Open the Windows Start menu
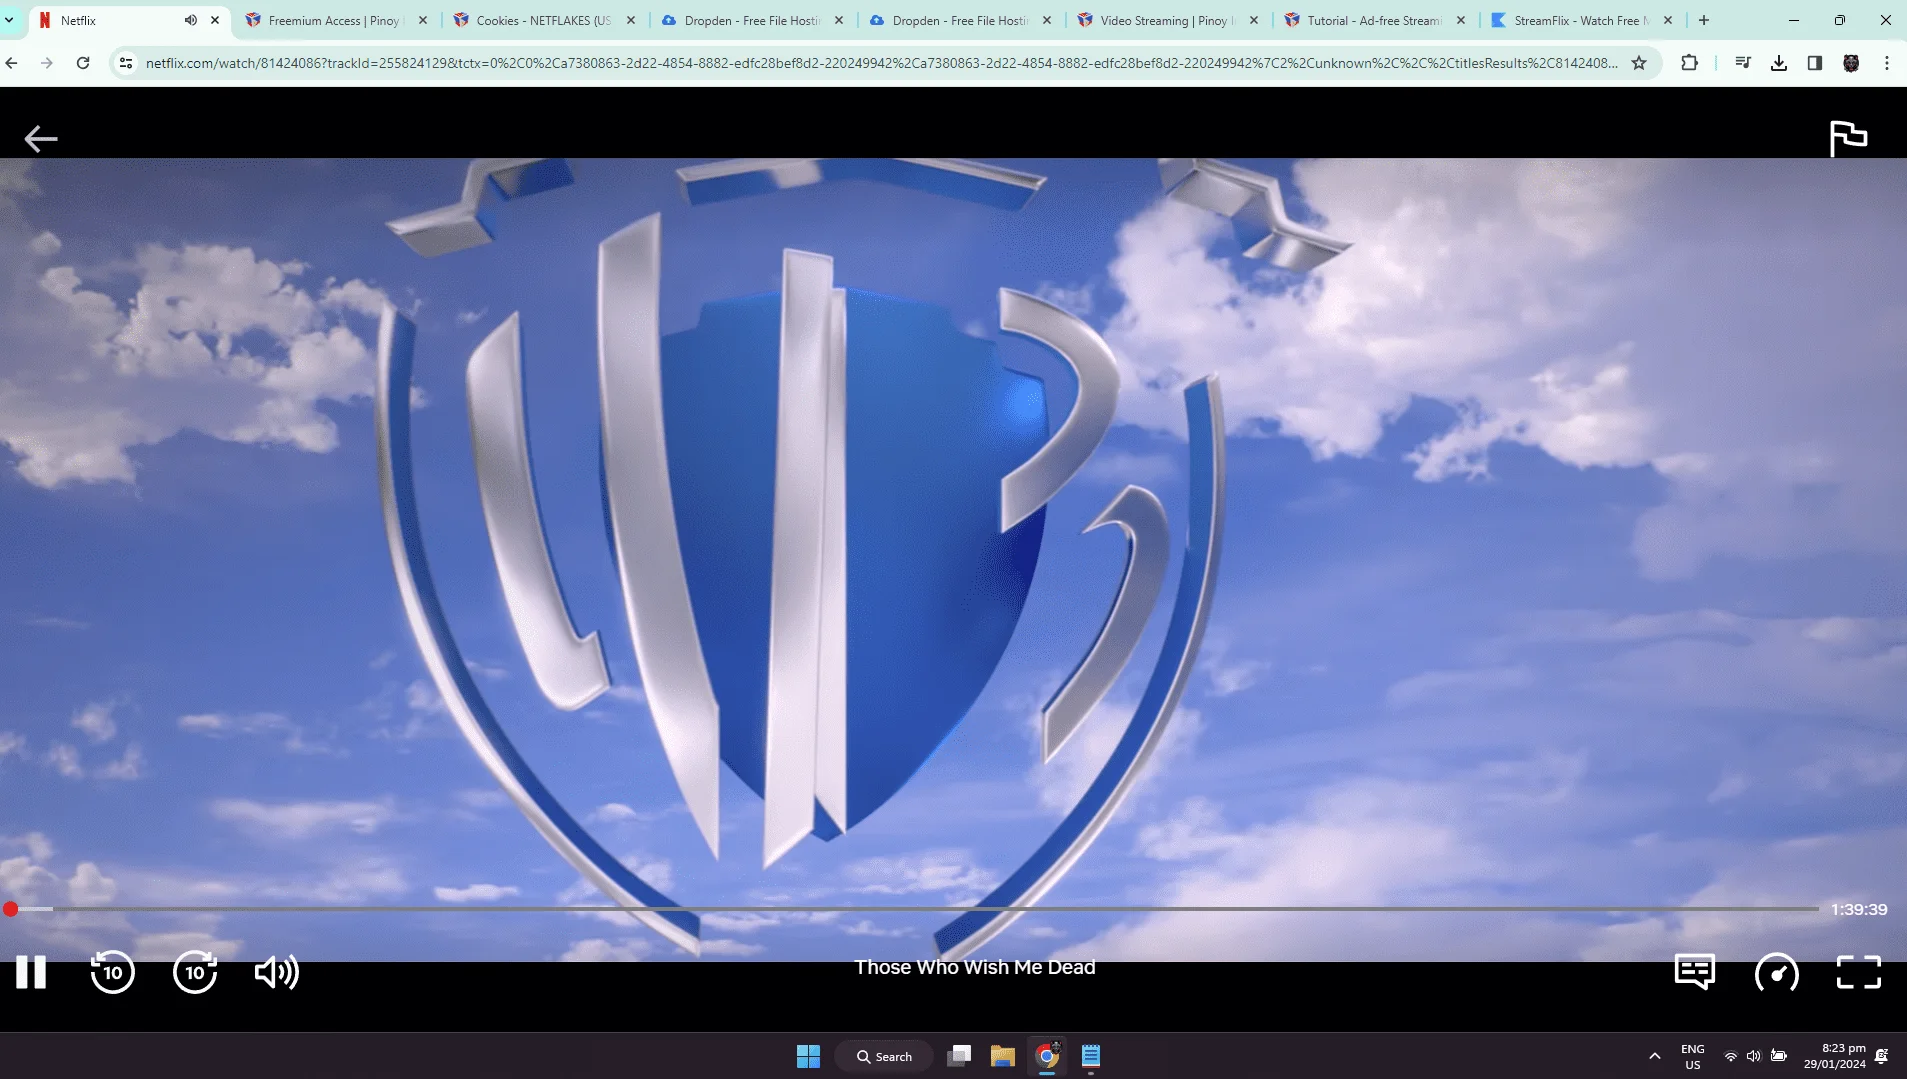 click(x=808, y=1056)
